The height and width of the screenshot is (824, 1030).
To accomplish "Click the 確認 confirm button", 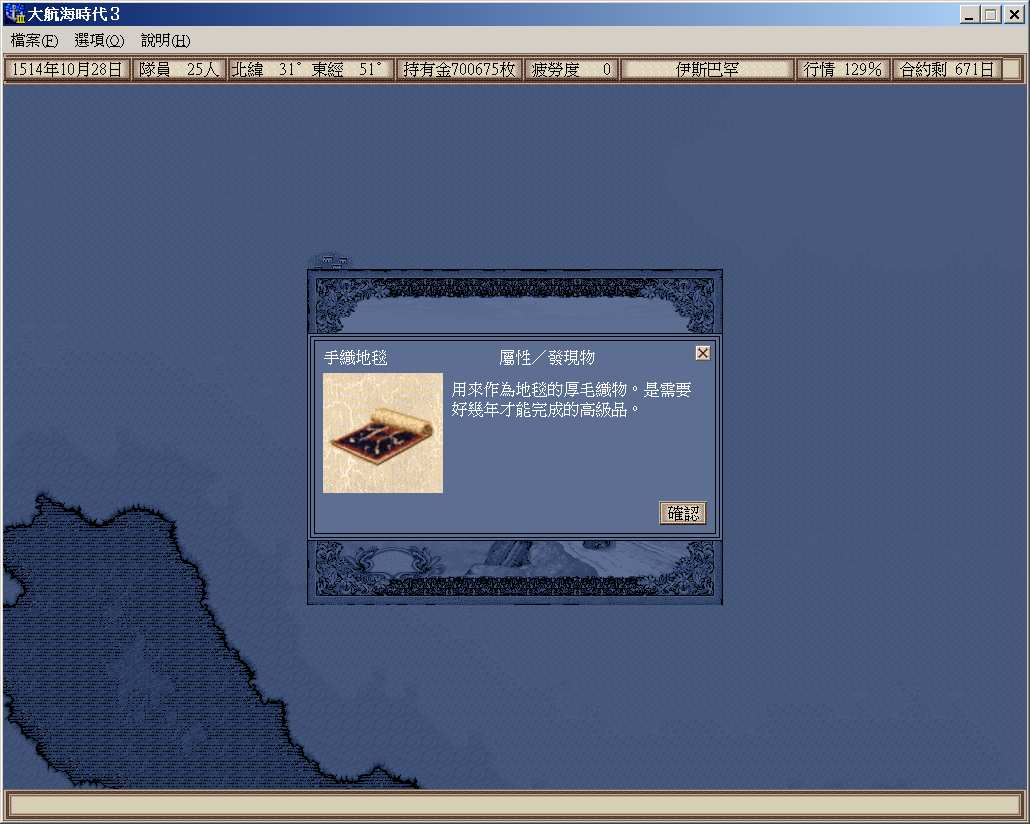I will (683, 513).
